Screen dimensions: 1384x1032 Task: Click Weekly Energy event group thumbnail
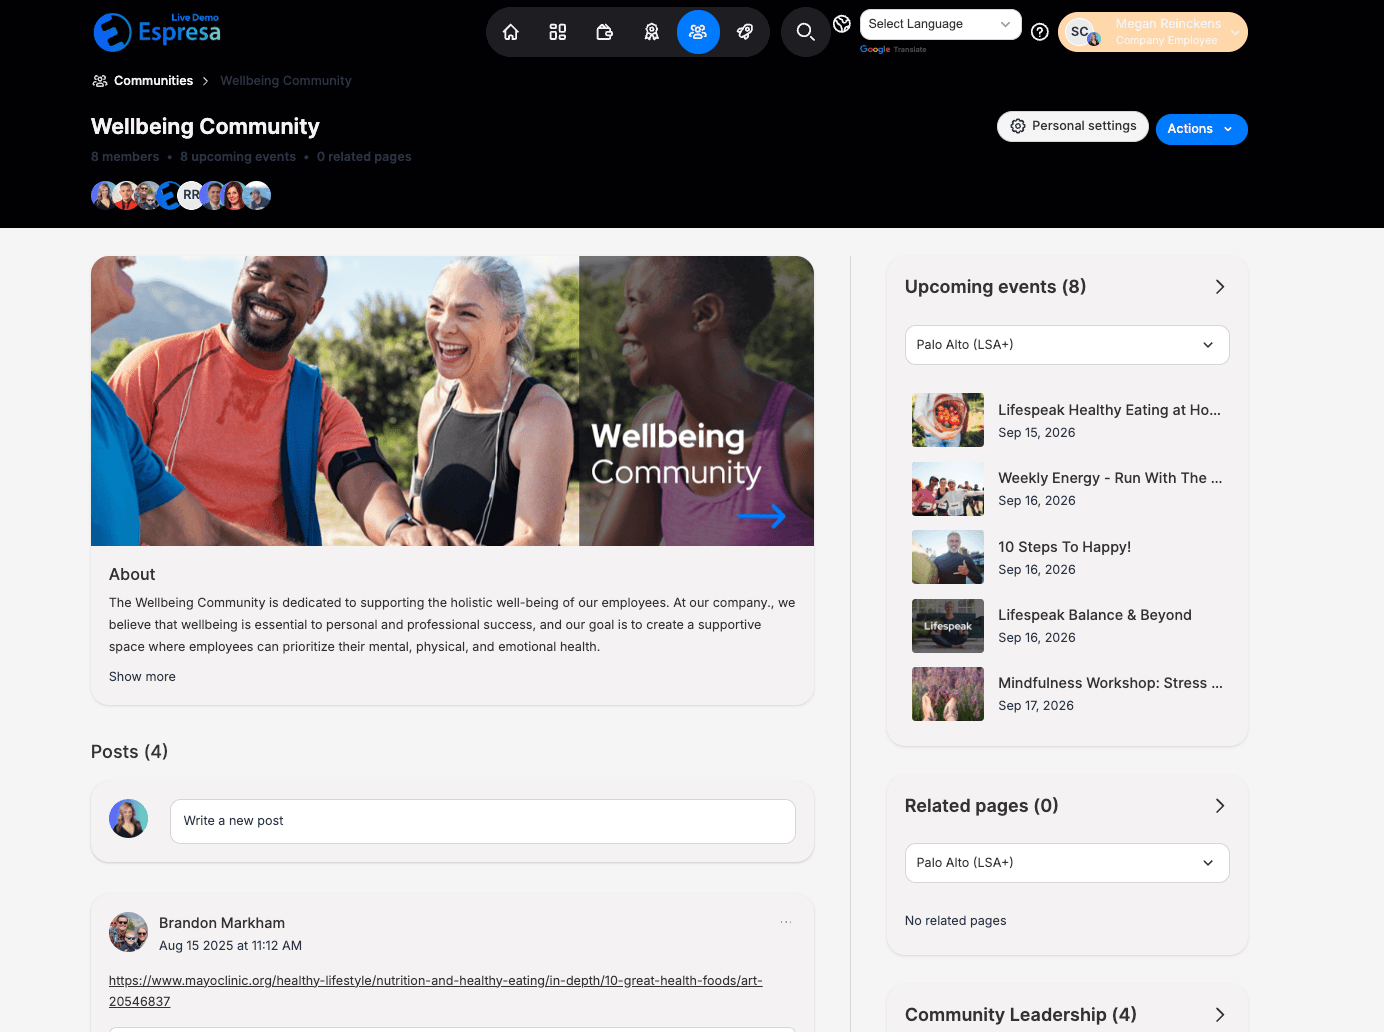948,488
